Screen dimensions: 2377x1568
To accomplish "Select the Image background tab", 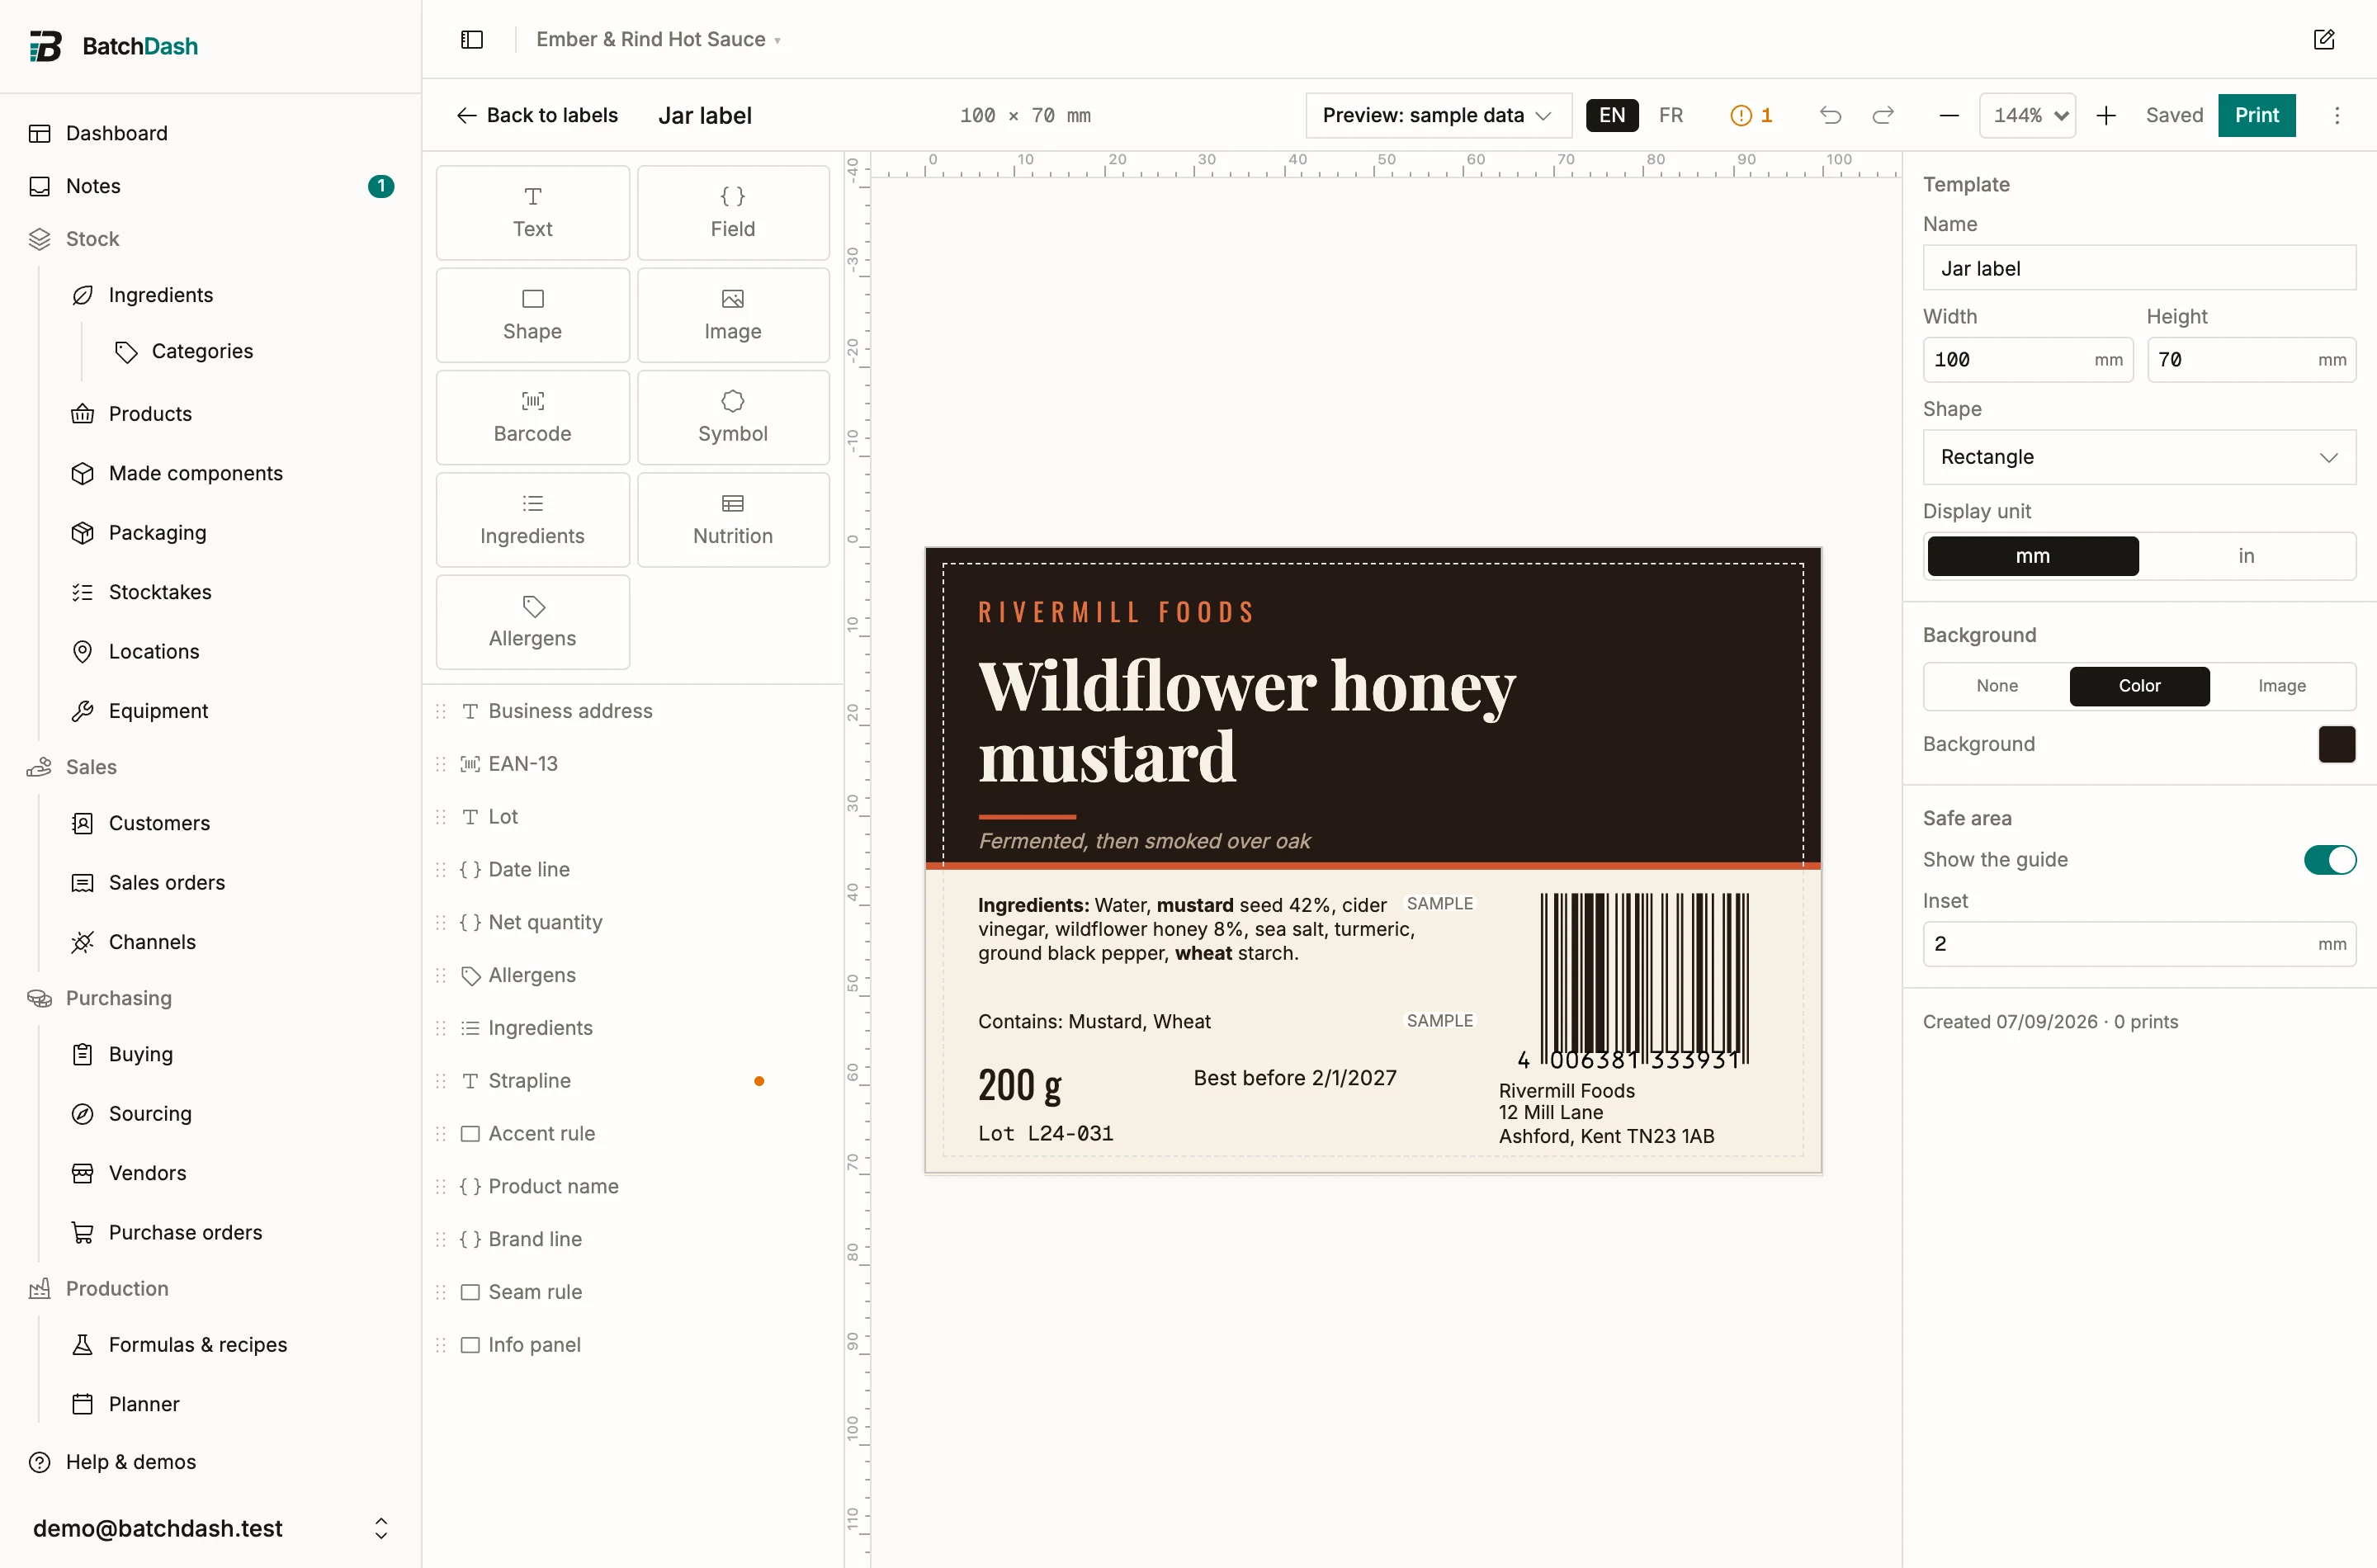I will [2281, 686].
